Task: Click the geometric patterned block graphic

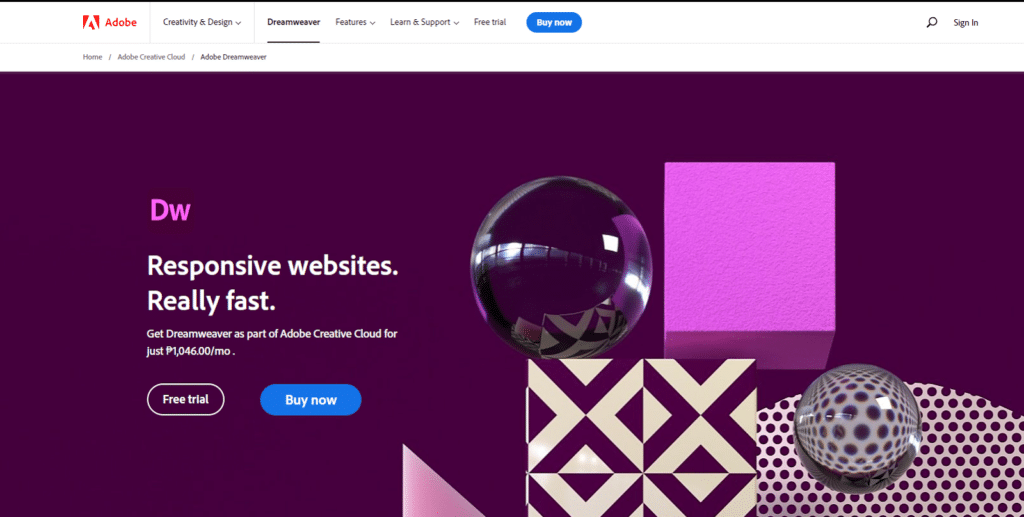Action: 642,437
